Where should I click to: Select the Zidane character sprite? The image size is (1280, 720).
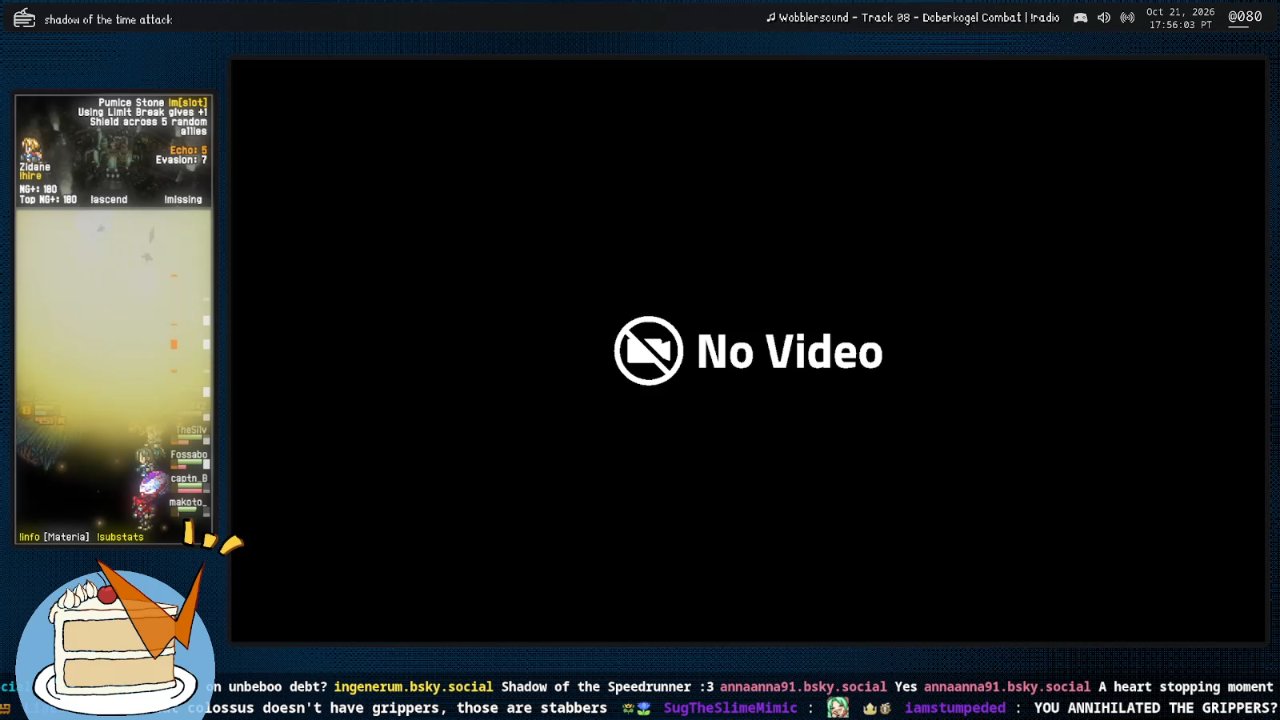32,149
